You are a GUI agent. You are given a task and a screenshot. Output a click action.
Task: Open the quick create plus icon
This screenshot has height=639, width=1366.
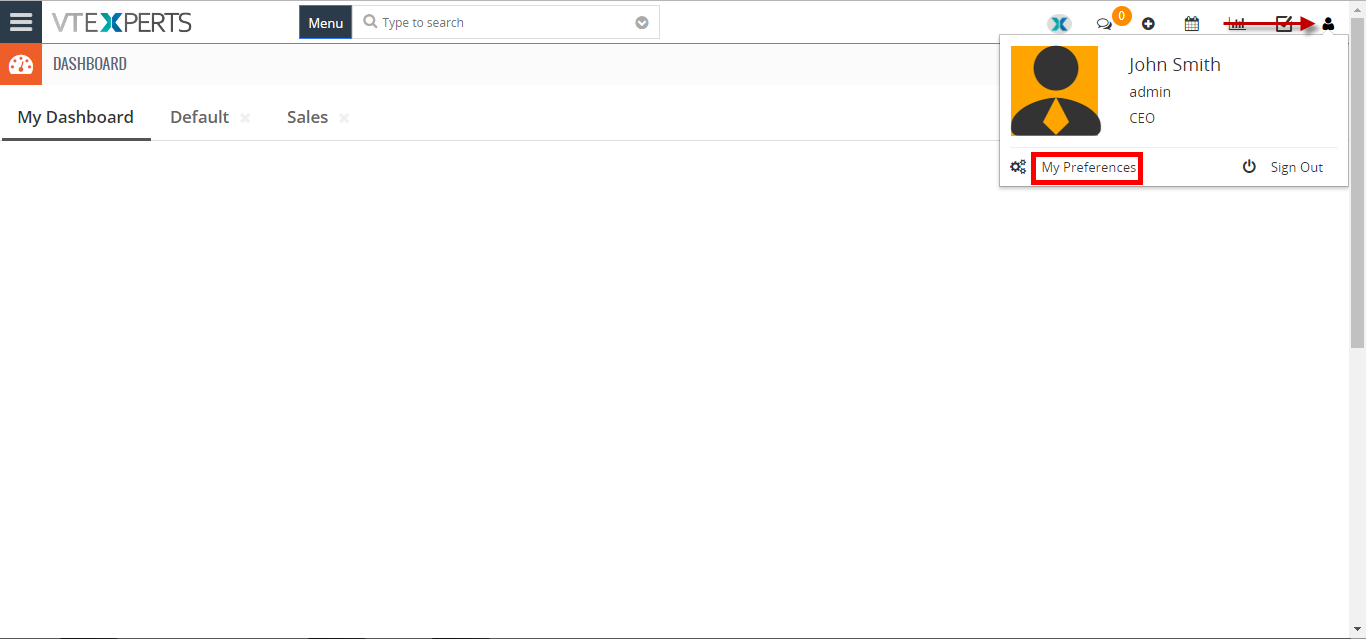[x=1148, y=24]
